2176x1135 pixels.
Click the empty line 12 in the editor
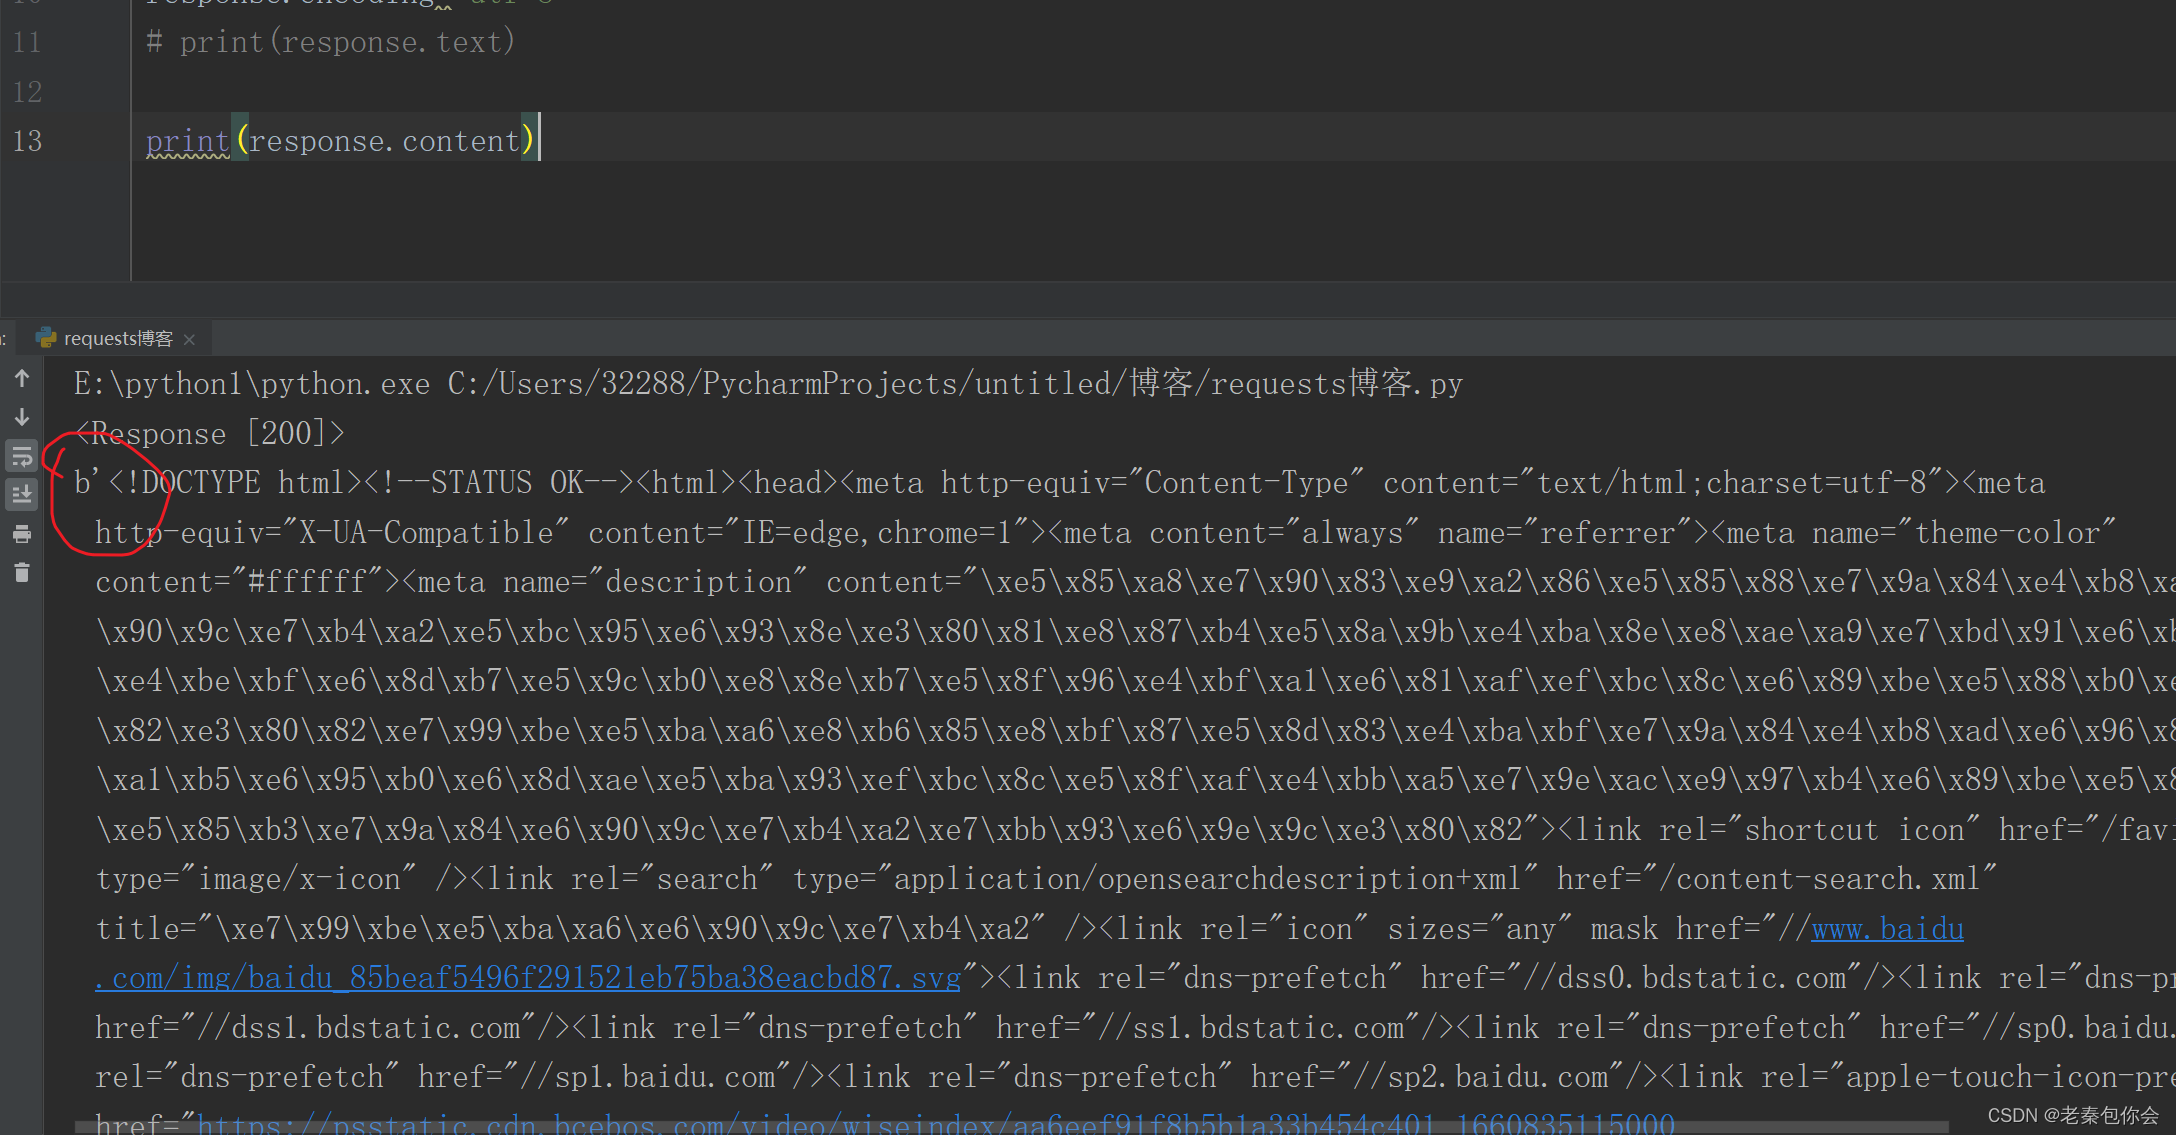600,92
